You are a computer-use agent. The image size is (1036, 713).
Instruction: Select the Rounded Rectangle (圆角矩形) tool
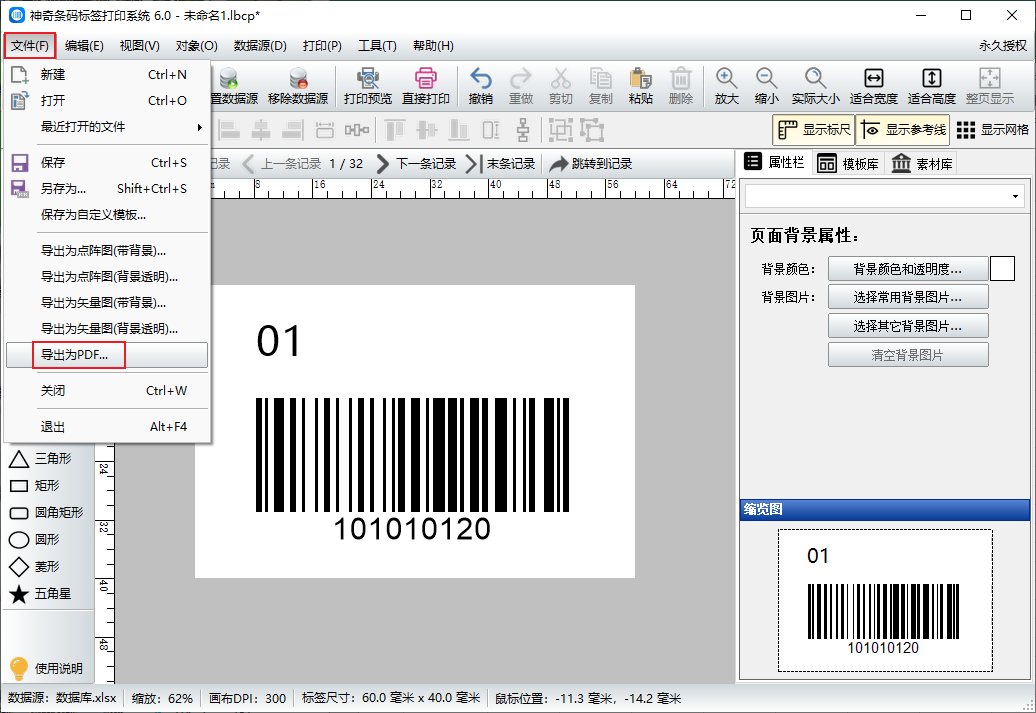(46, 513)
